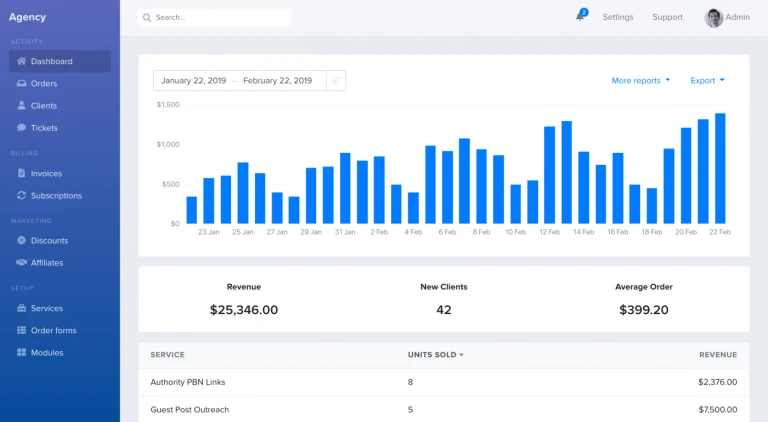768x422 pixels.
Task: Click the Support link
Action: 667,17
